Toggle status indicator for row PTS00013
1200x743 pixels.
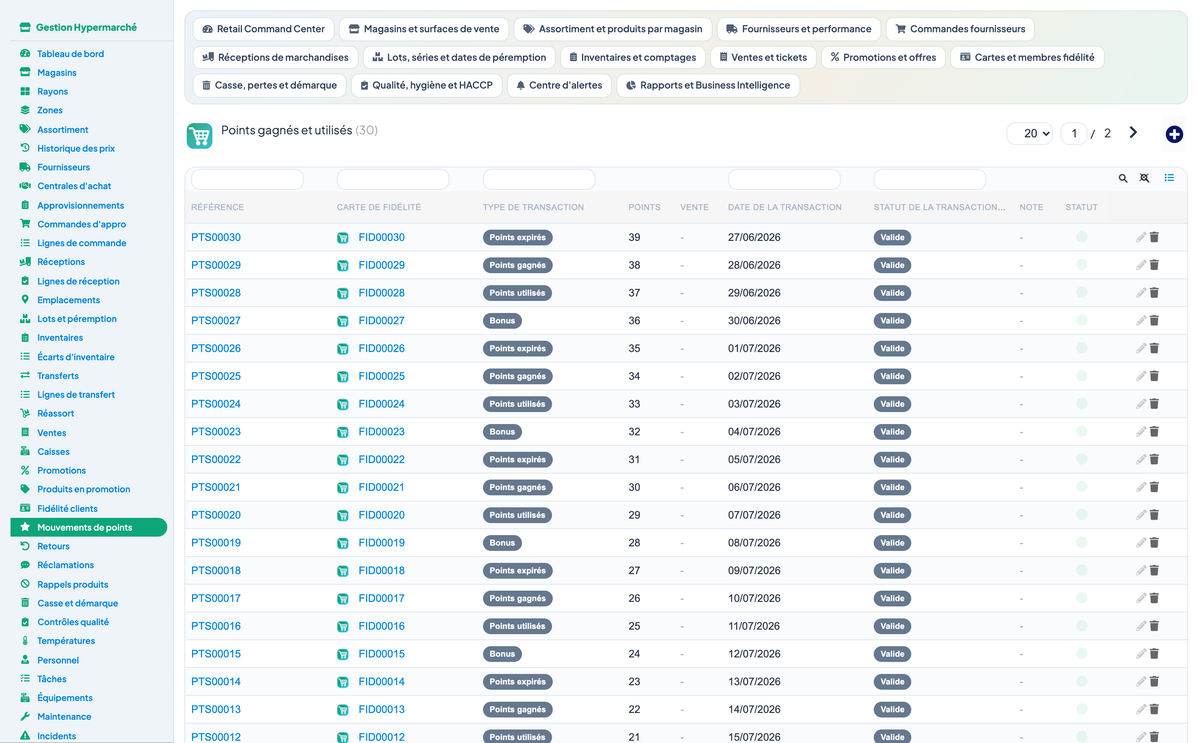pyautogui.click(x=1081, y=709)
